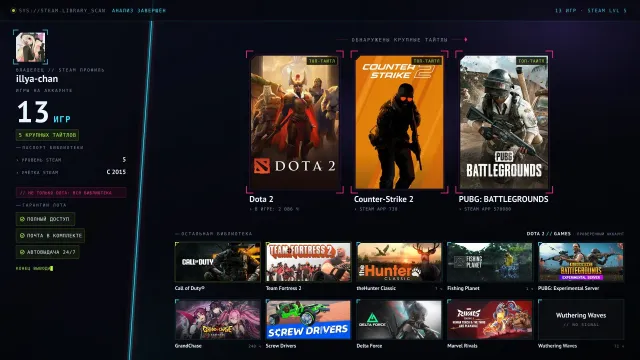Image resolution: width=640 pixels, height=360 pixels.
Task: Select the Screw Drivers game tile
Action: 308,320
